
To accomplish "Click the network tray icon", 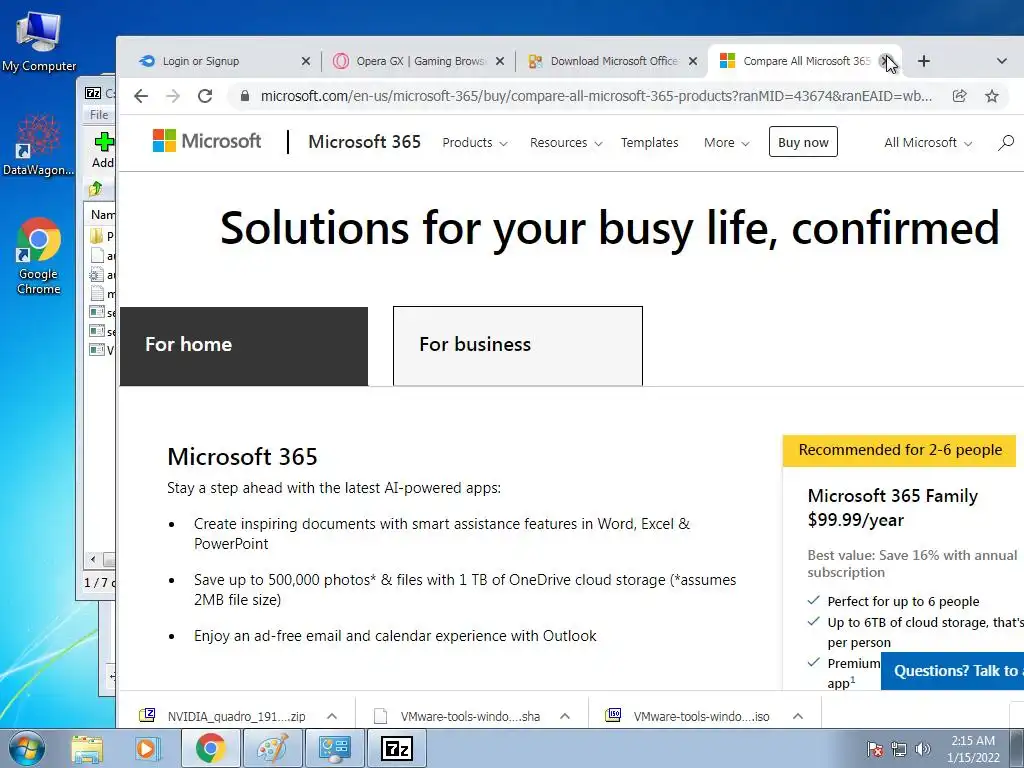I will pyautogui.click(x=899, y=749).
